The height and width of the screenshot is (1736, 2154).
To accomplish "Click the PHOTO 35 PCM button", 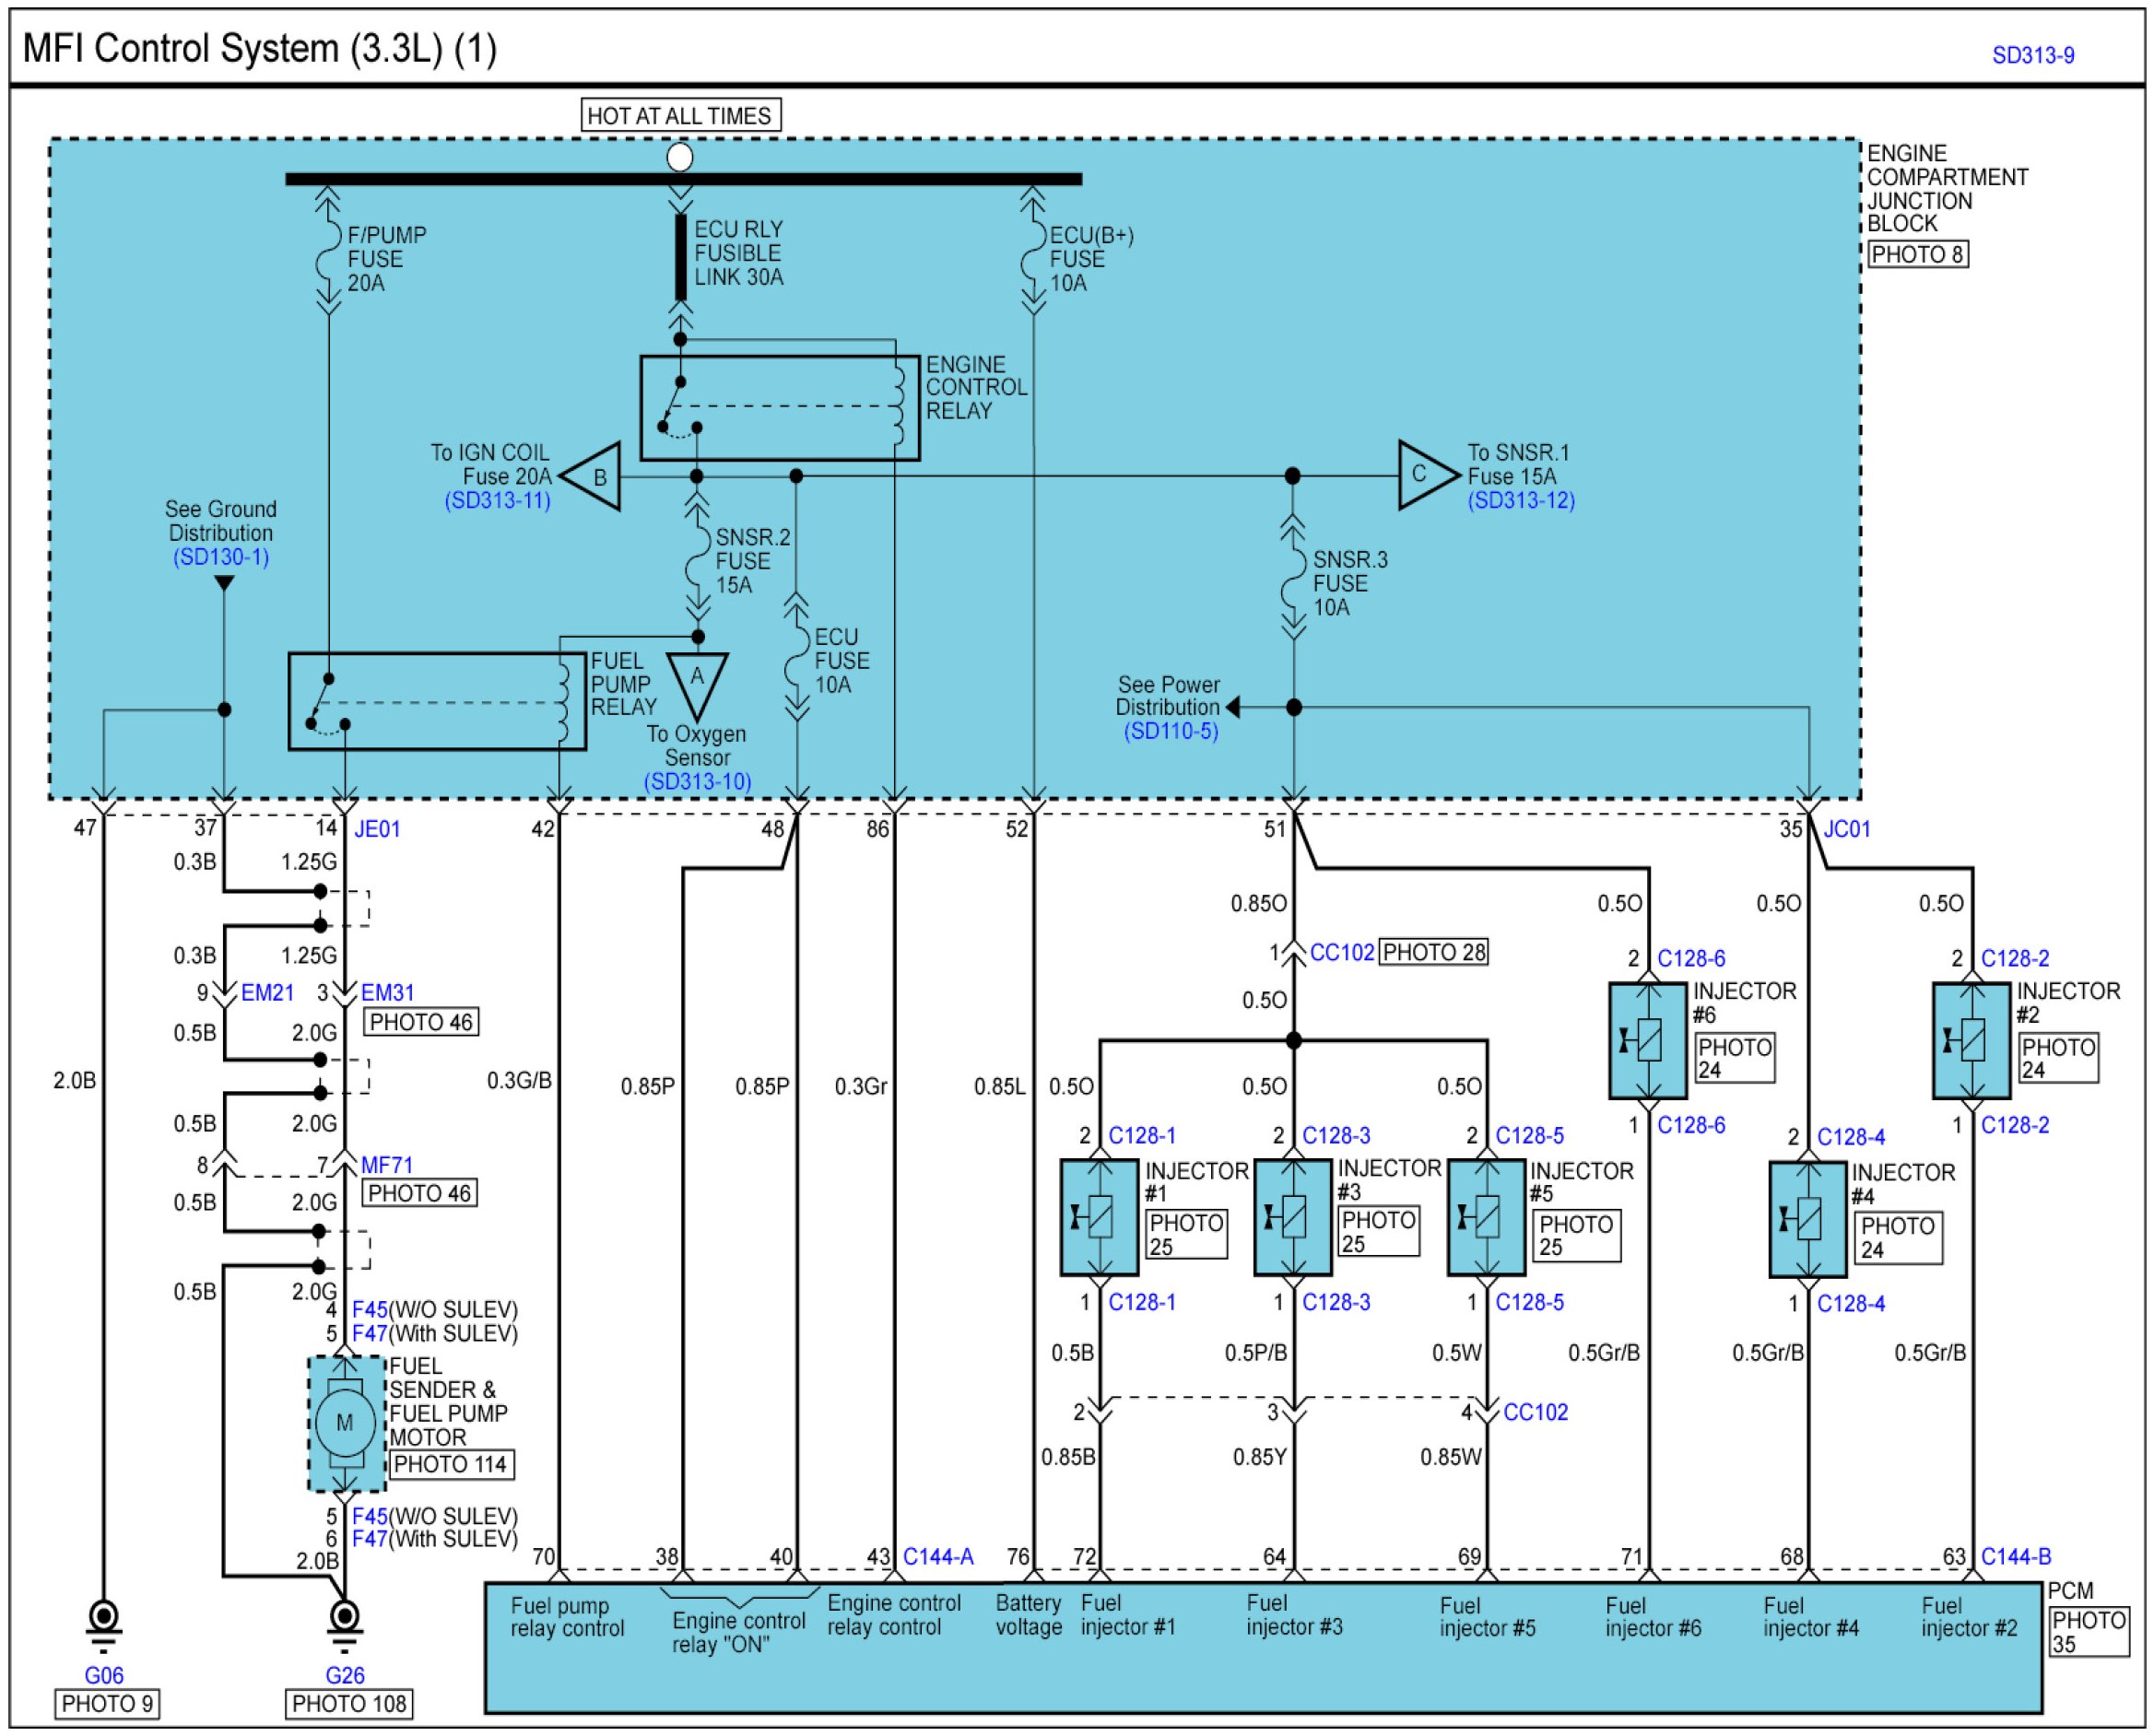I will [2087, 1632].
